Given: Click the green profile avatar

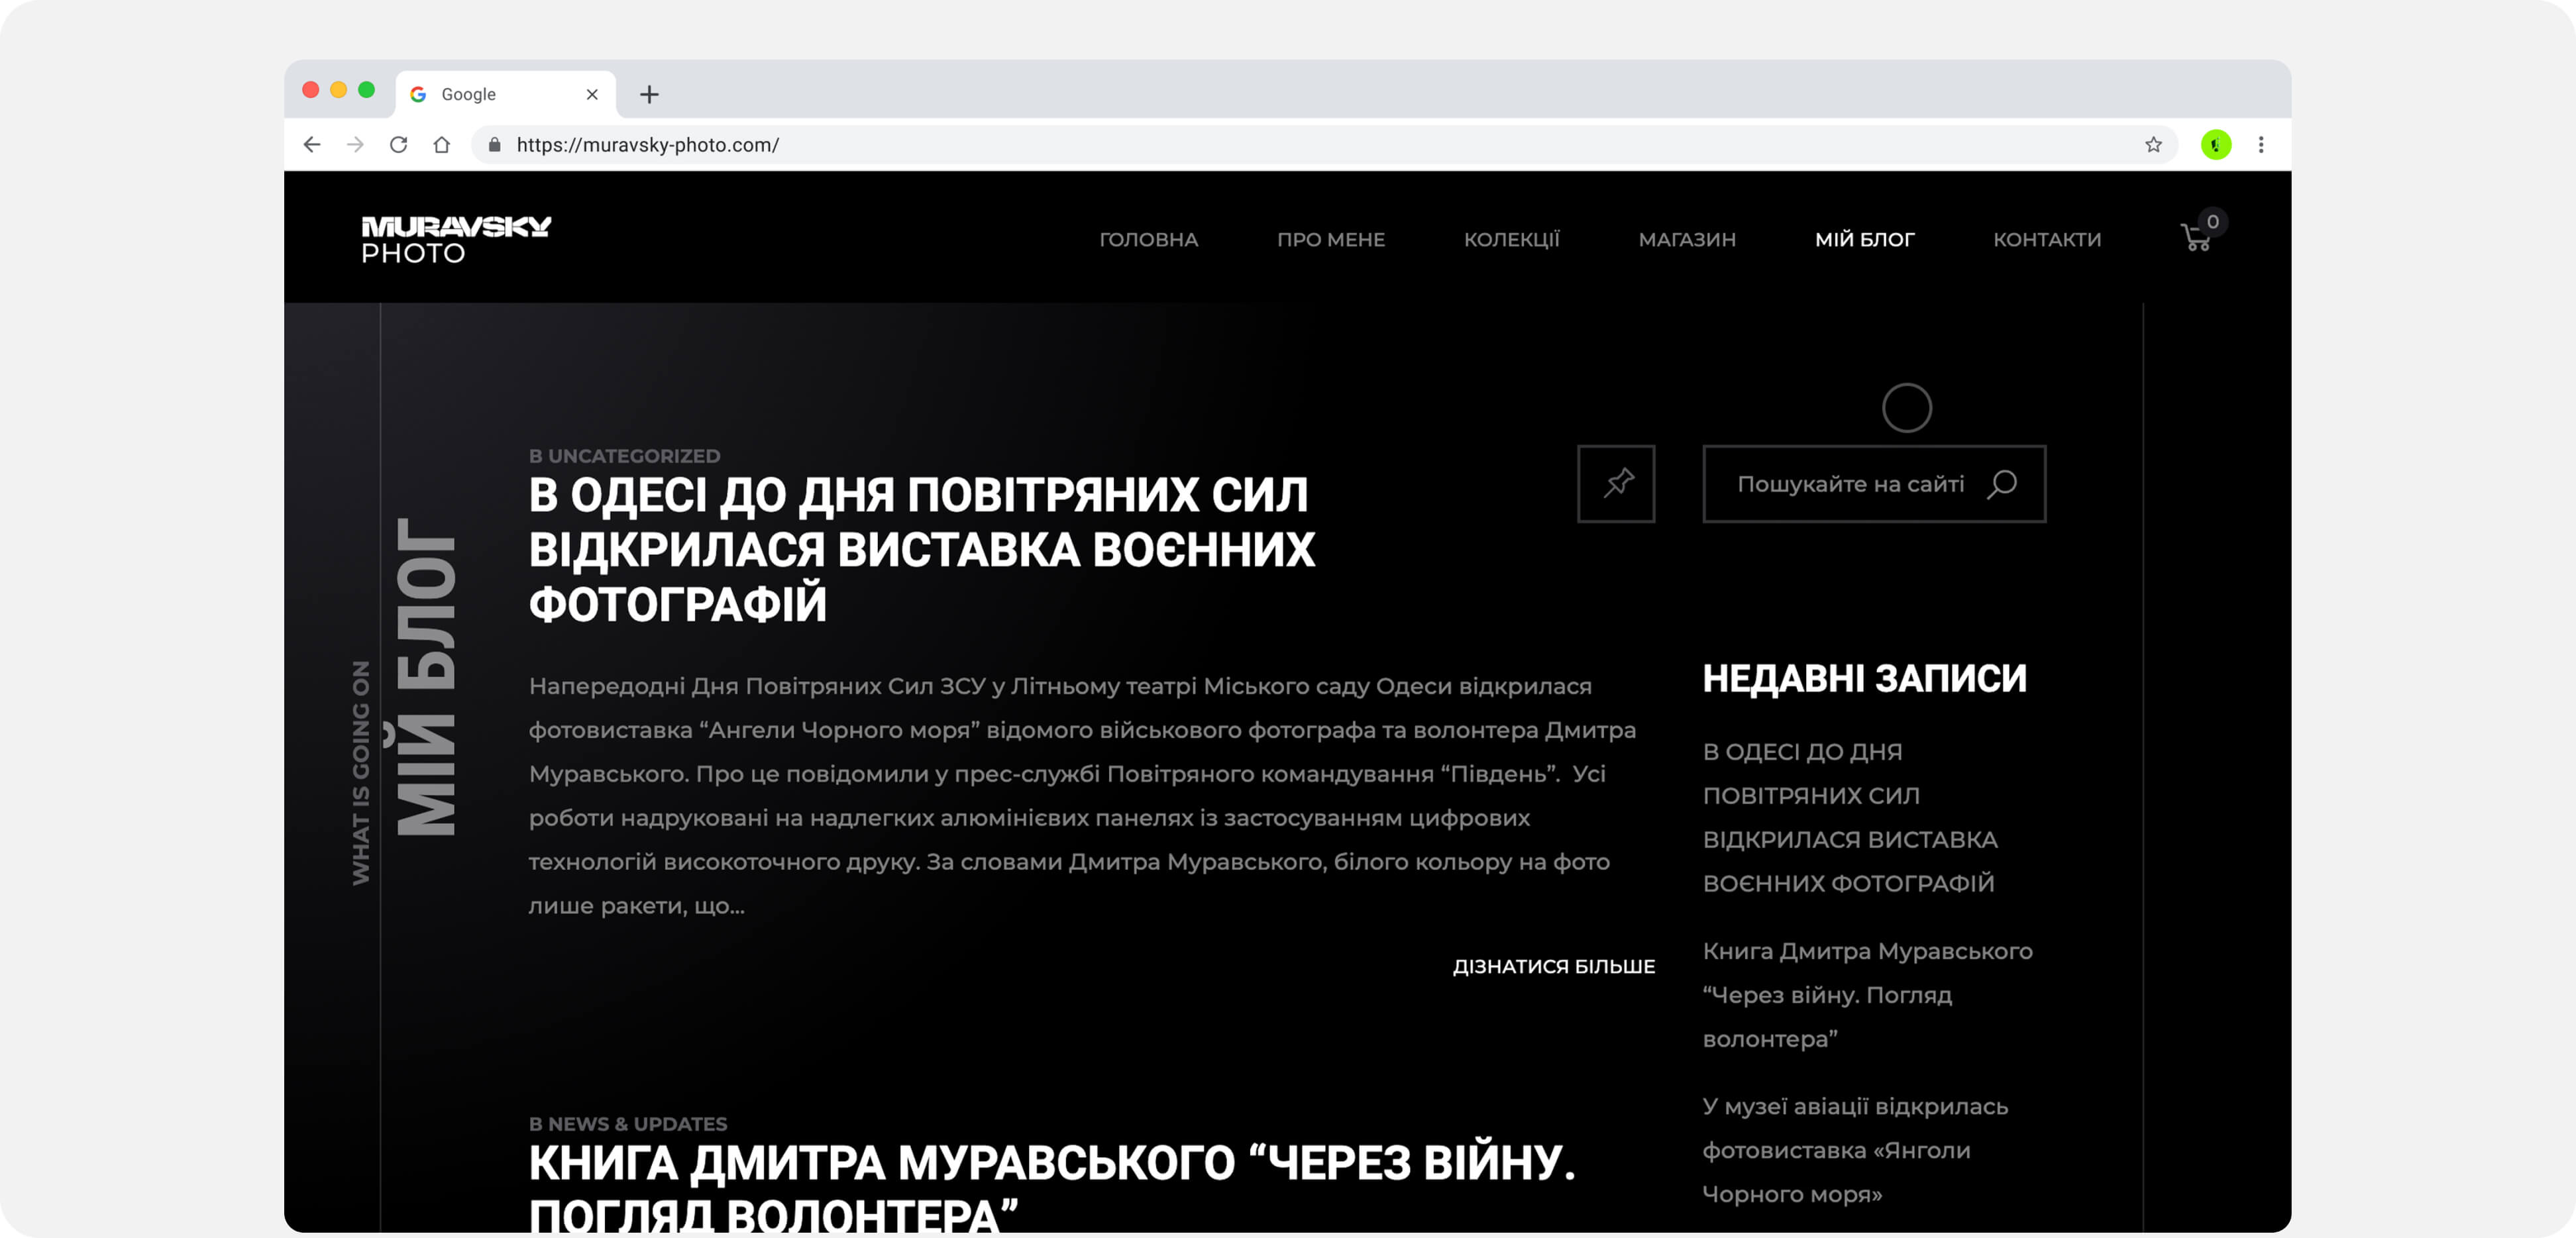Looking at the screenshot, I should [x=2215, y=145].
